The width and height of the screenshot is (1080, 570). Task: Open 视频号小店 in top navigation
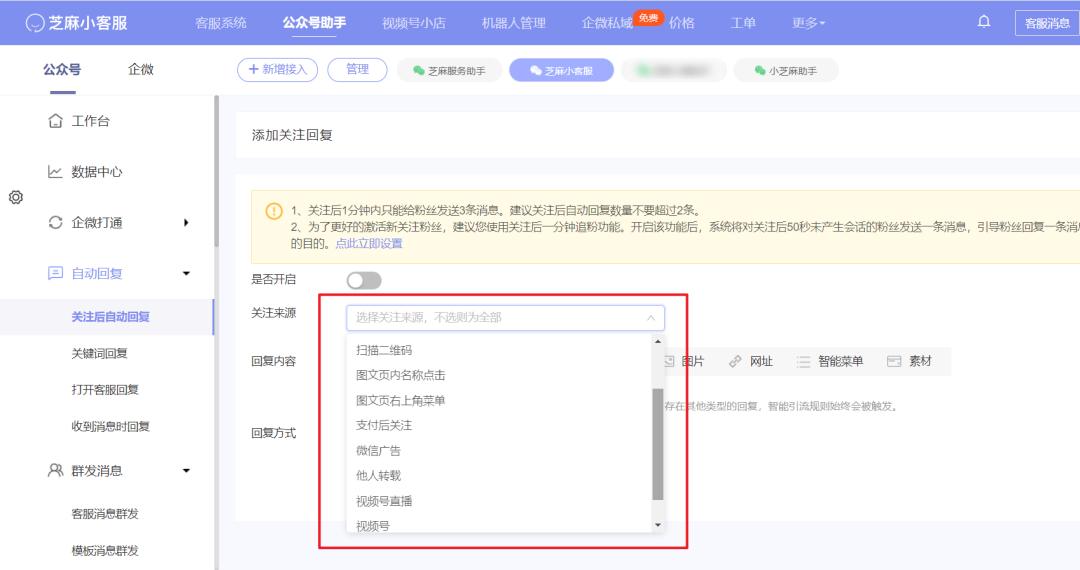(x=414, y=23)
